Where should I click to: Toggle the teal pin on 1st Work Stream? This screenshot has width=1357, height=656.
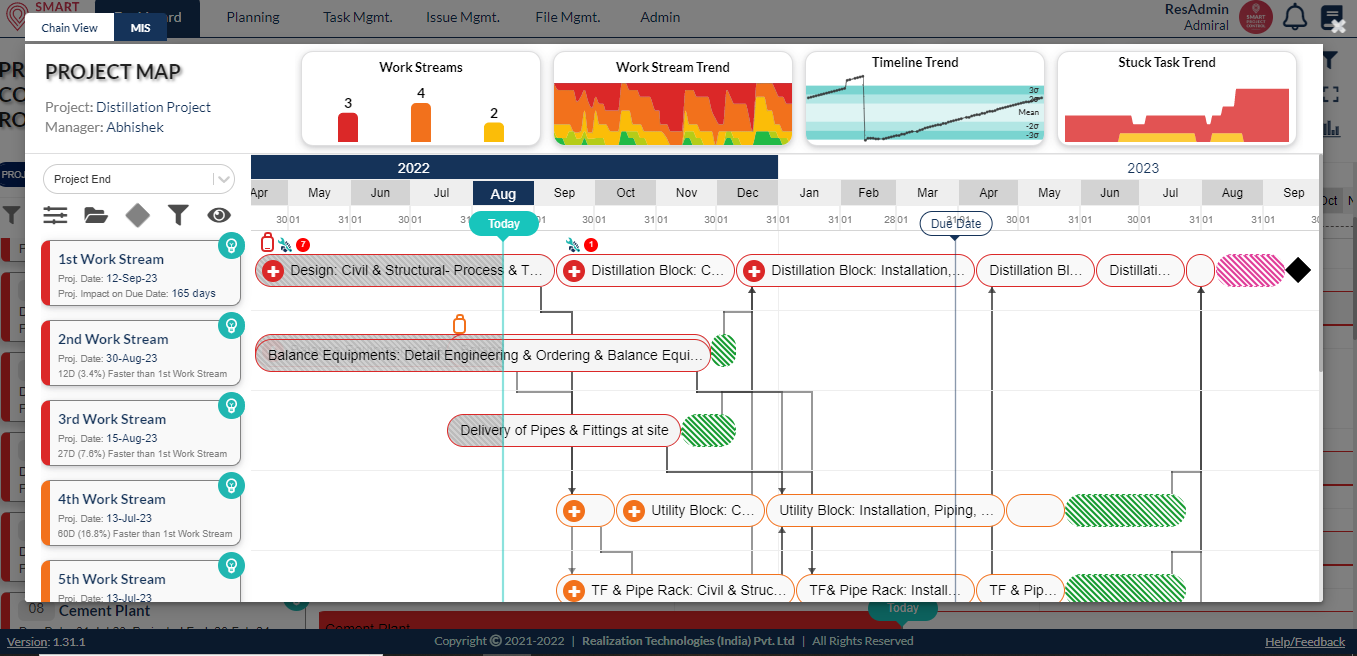click(x=231, y=244)
